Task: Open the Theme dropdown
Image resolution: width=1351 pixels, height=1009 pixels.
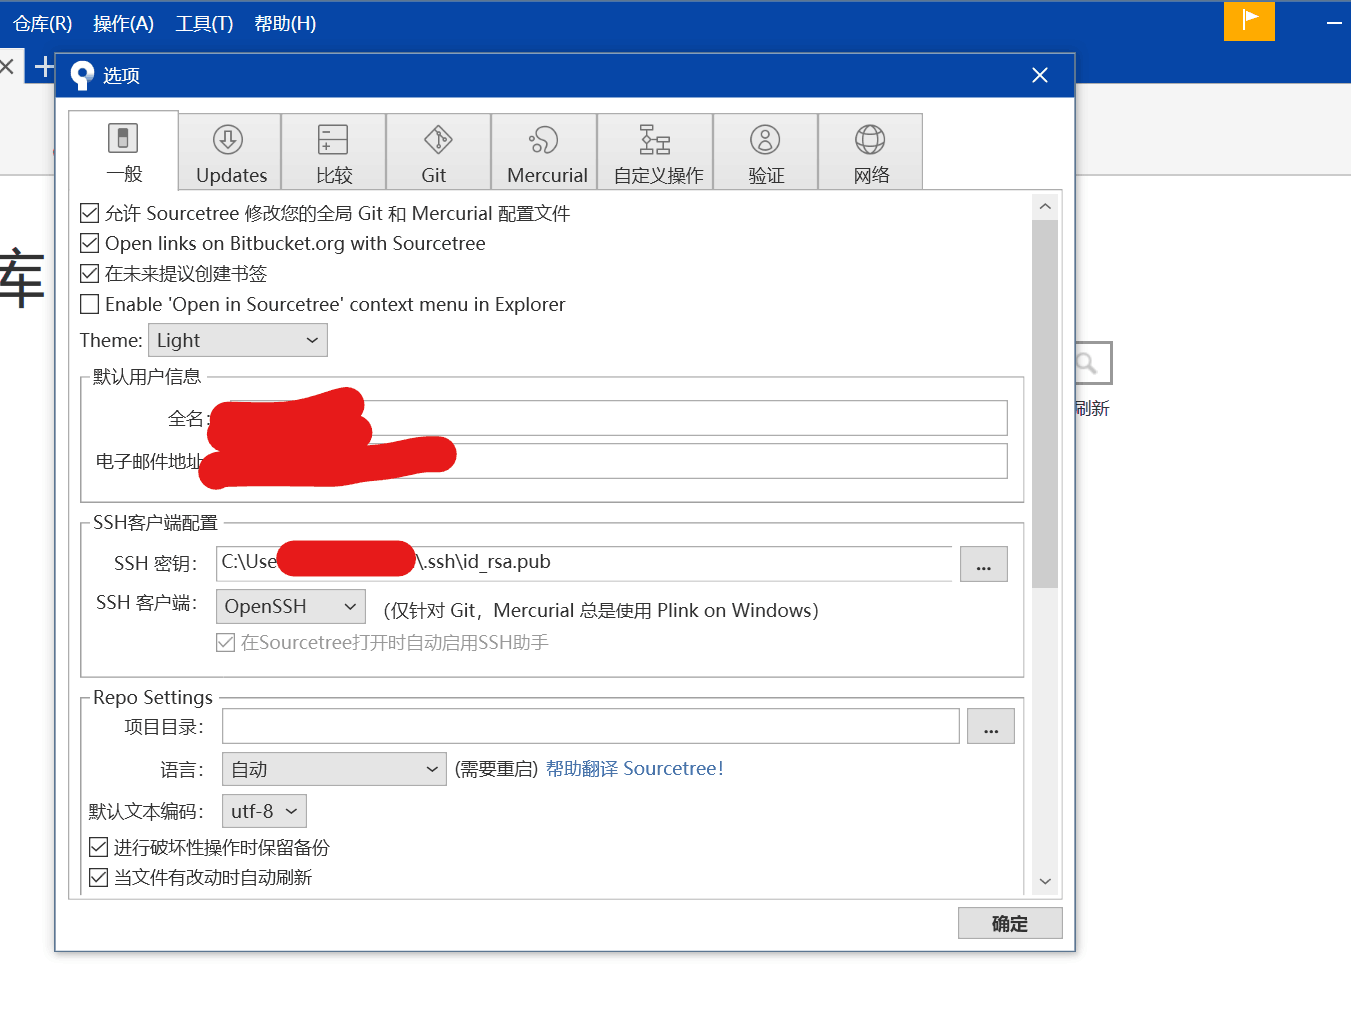Action: point(237,340)
